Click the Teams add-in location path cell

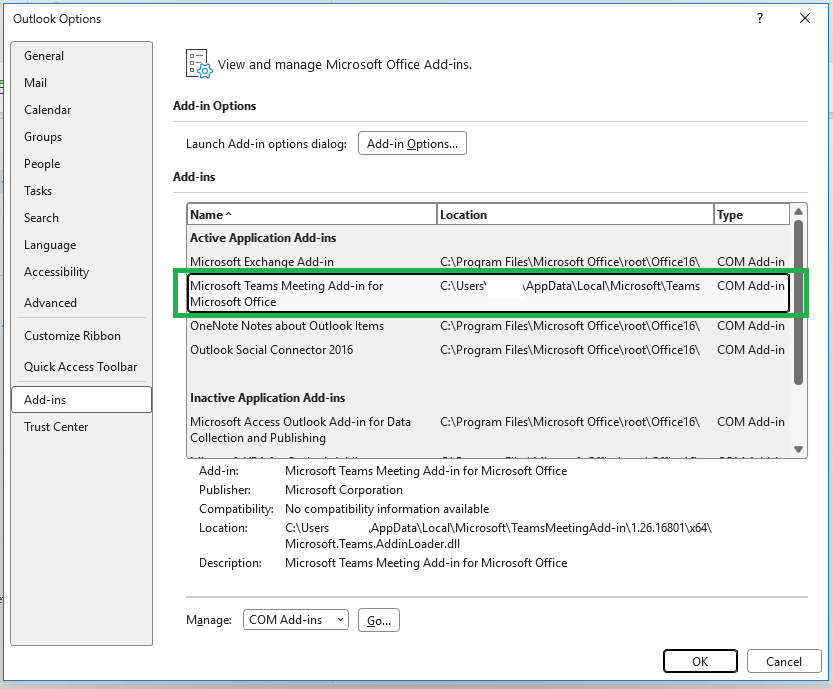click(x=570, y=286)
